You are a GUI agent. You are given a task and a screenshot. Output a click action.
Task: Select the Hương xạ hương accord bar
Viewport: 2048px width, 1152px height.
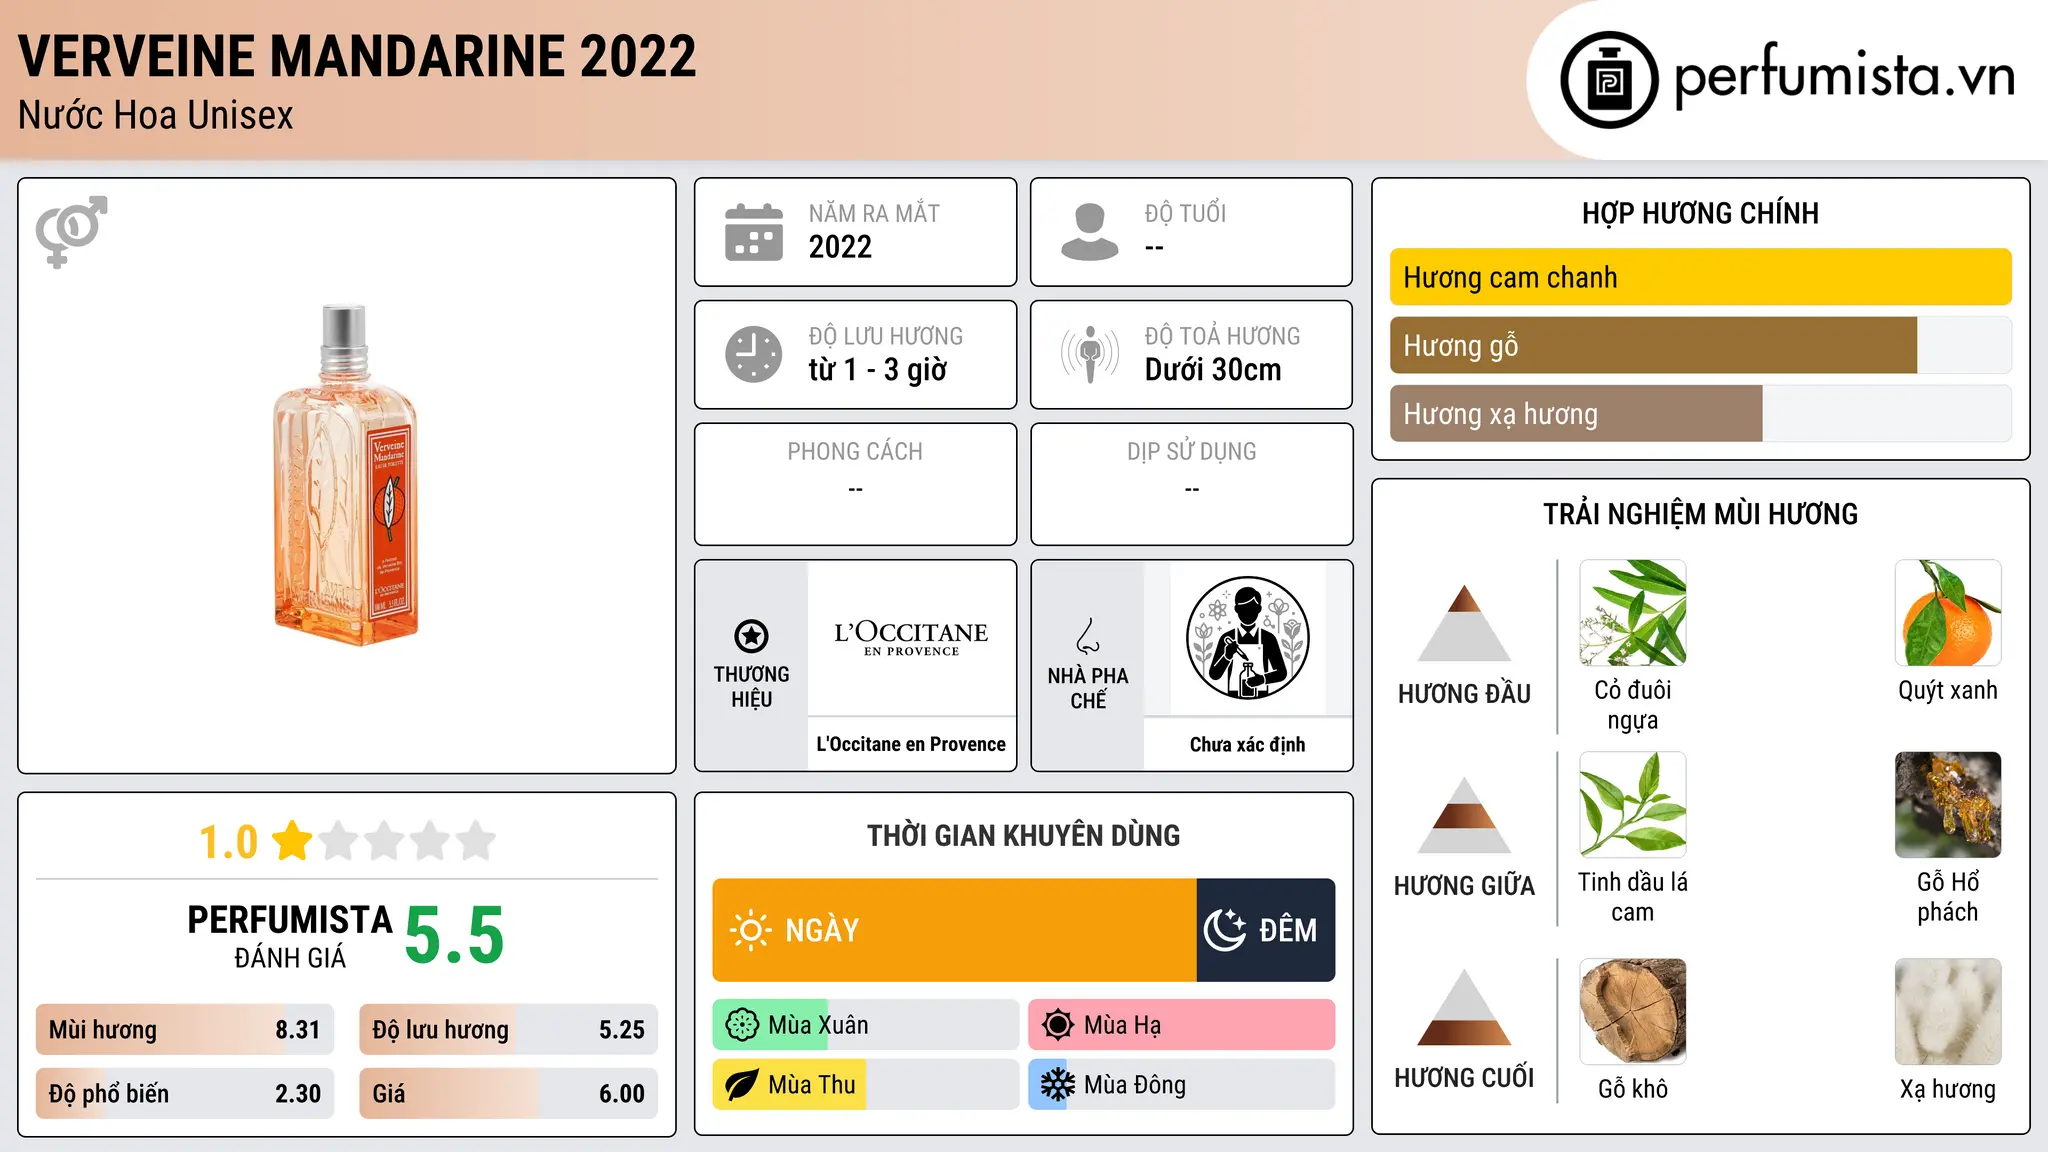(1700, 413)
